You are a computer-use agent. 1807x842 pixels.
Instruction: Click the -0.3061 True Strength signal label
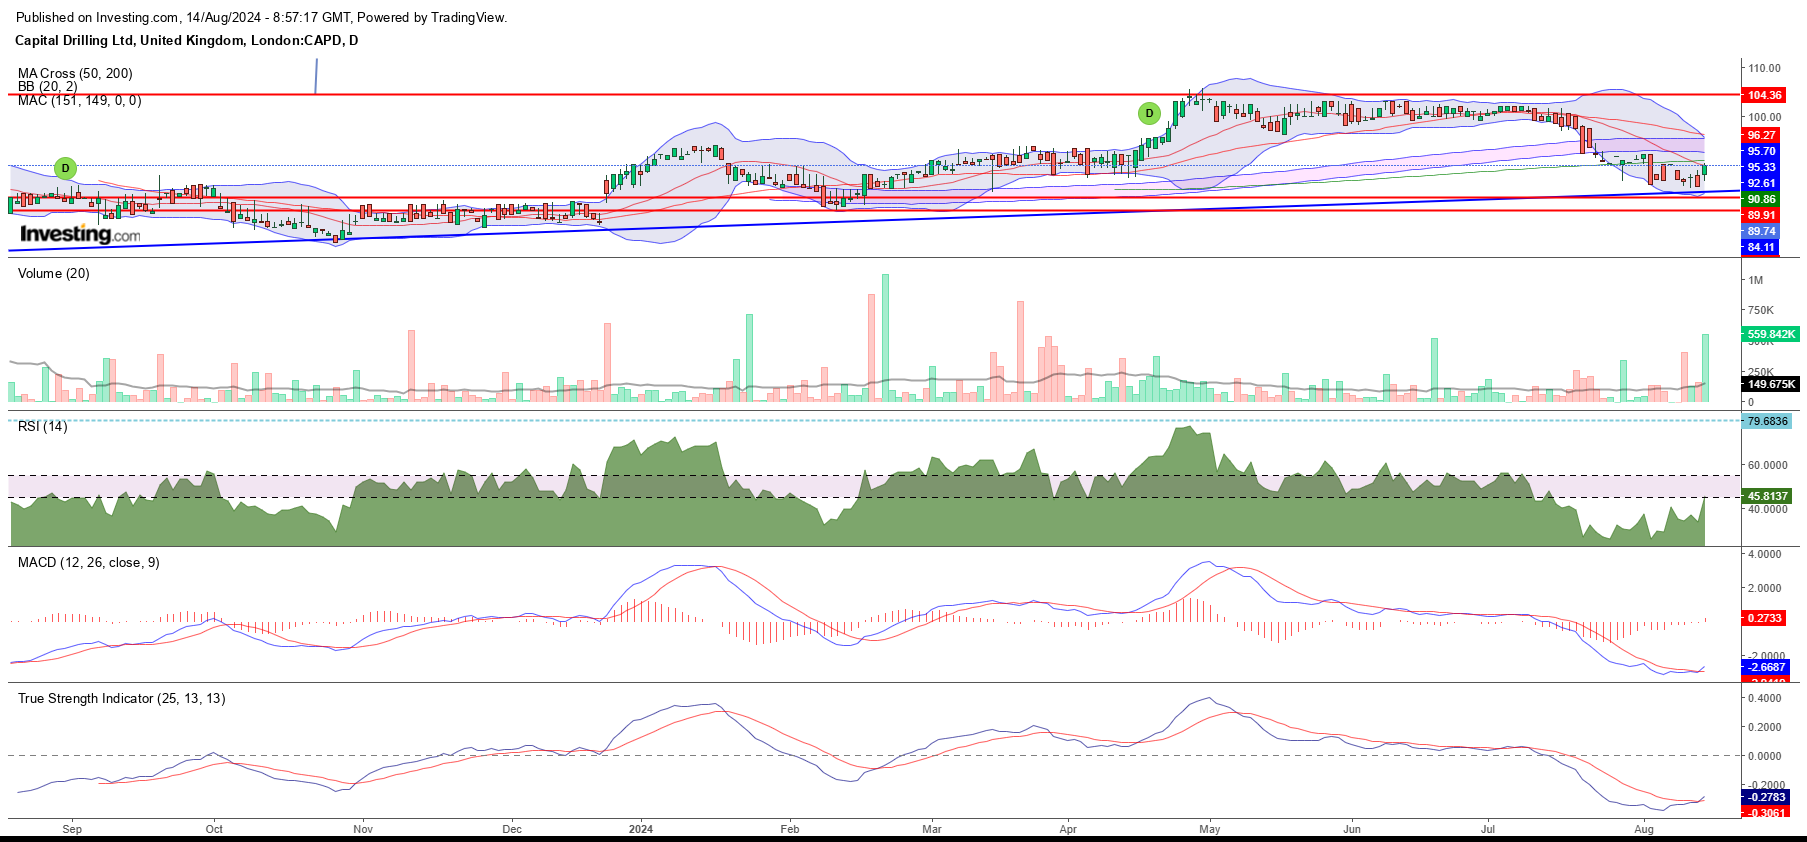point(1765,813)
